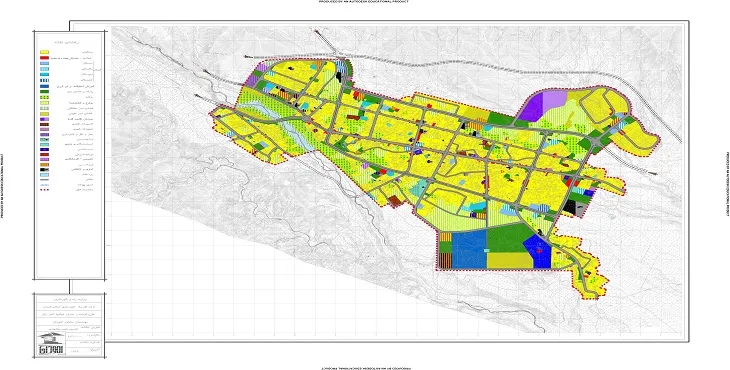Select the large blue rectangular parcel on map

[469, 250]
